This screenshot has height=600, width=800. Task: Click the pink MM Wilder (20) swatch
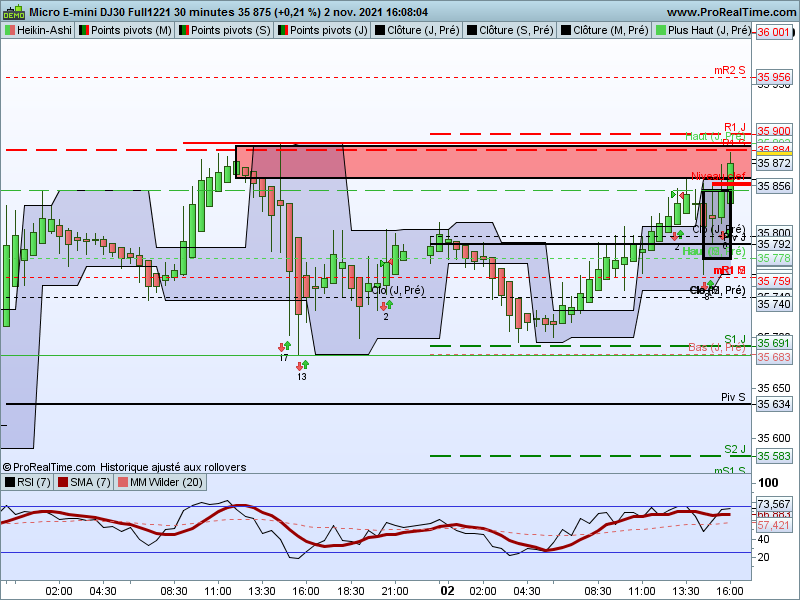[123, 482]
